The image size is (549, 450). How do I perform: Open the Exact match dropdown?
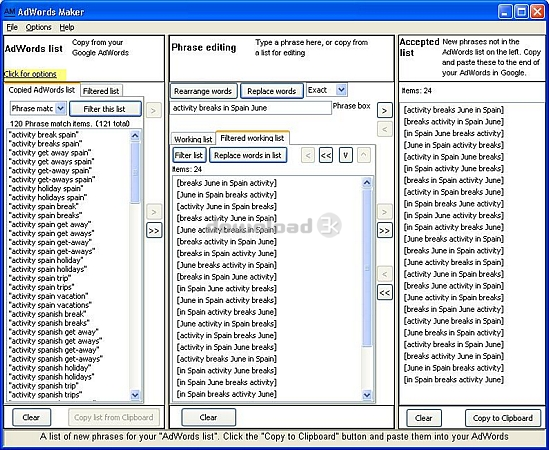[x=341, y=90]
